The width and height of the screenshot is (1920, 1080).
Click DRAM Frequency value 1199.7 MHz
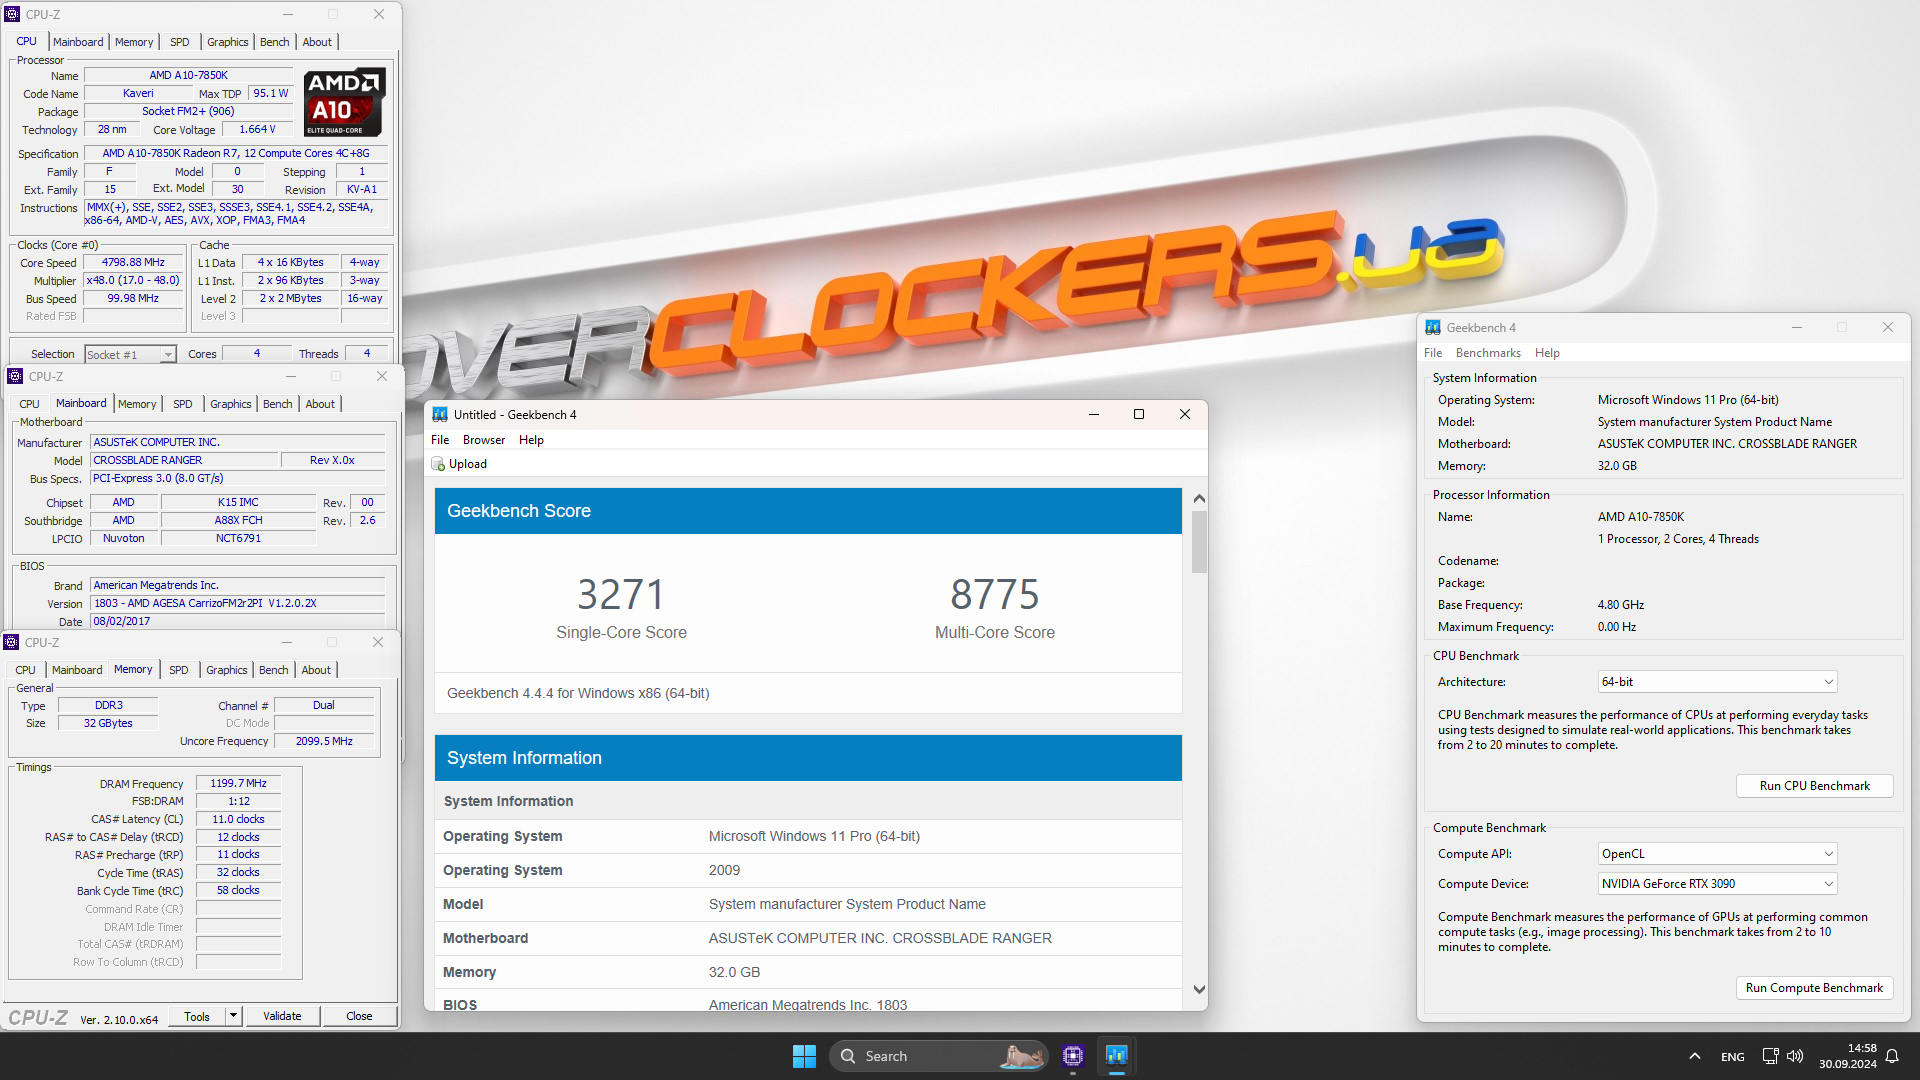[238, 784]
